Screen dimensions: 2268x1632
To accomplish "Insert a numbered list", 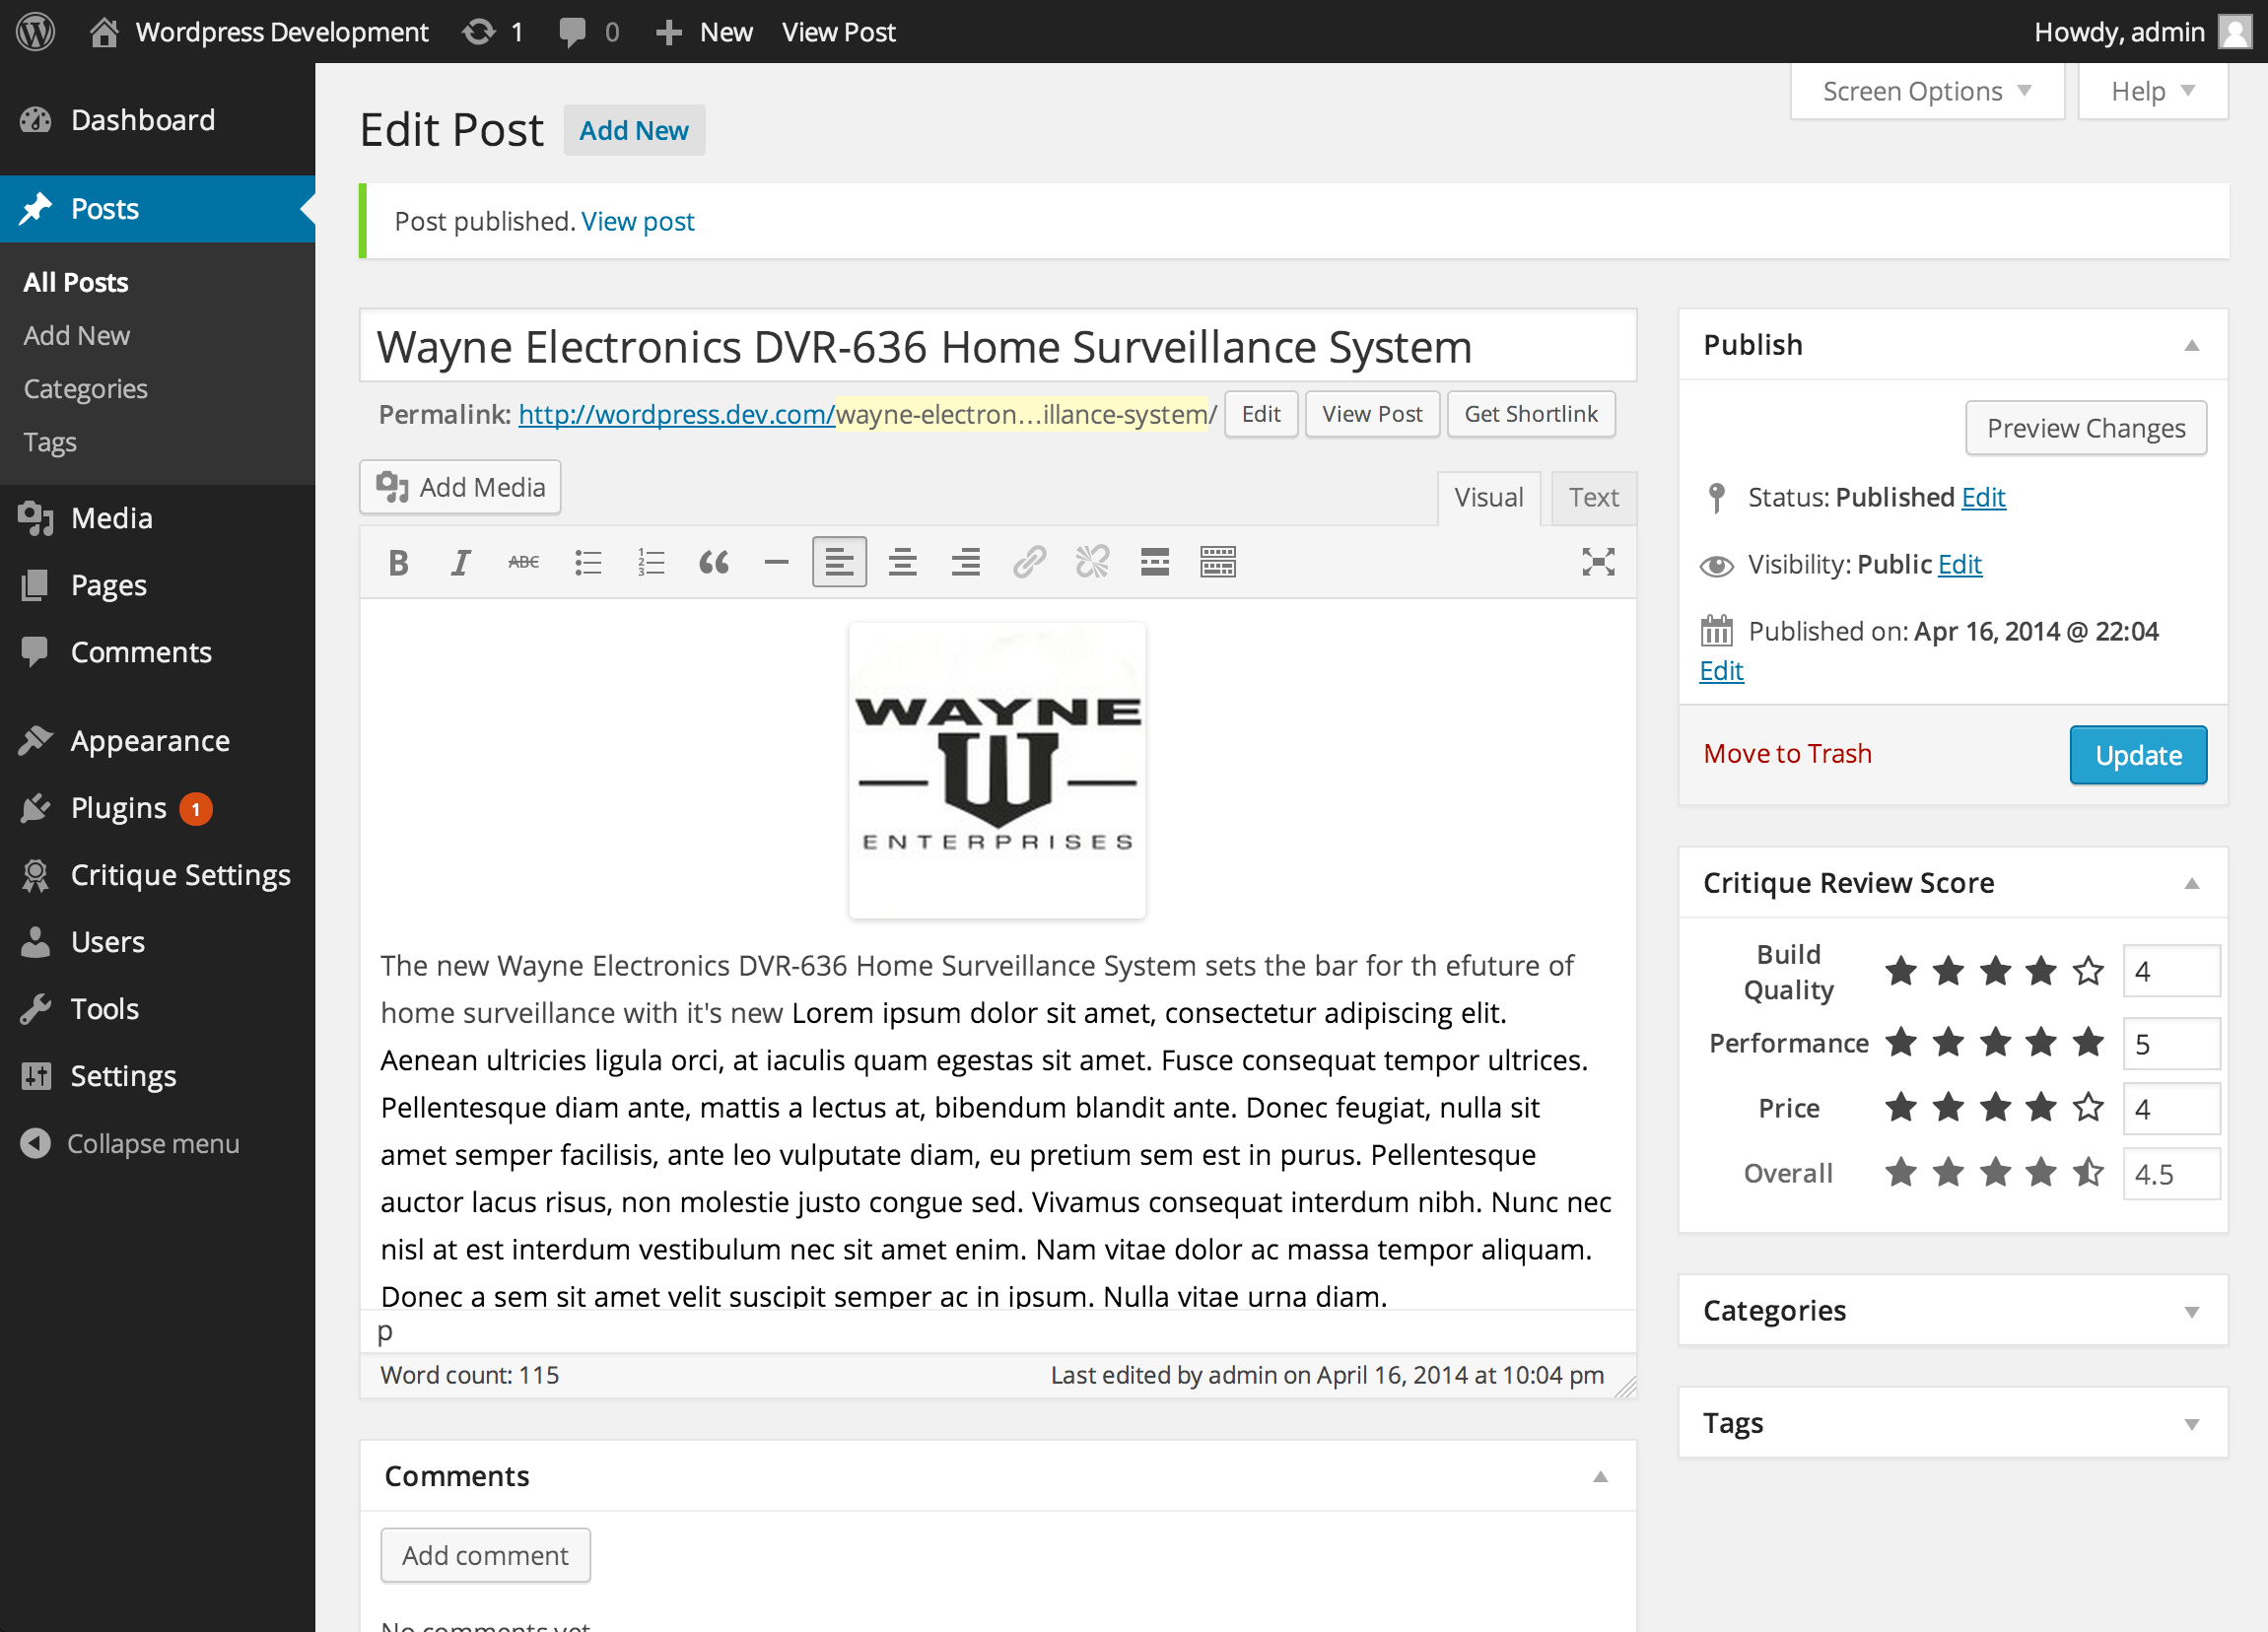I will pyautogui.click(x=651, y=563).
